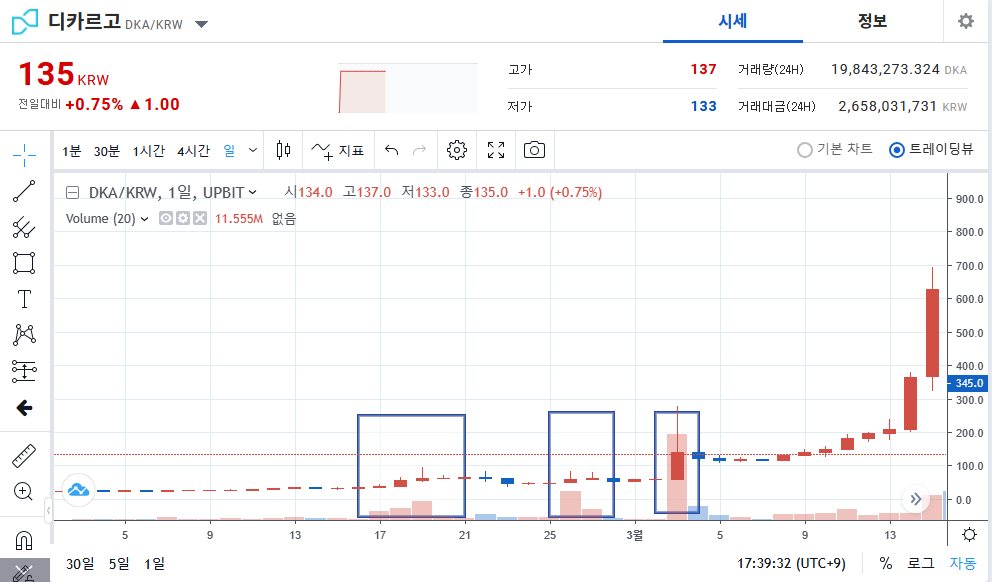Select the crosshair cursor tool

coord(24,155)
